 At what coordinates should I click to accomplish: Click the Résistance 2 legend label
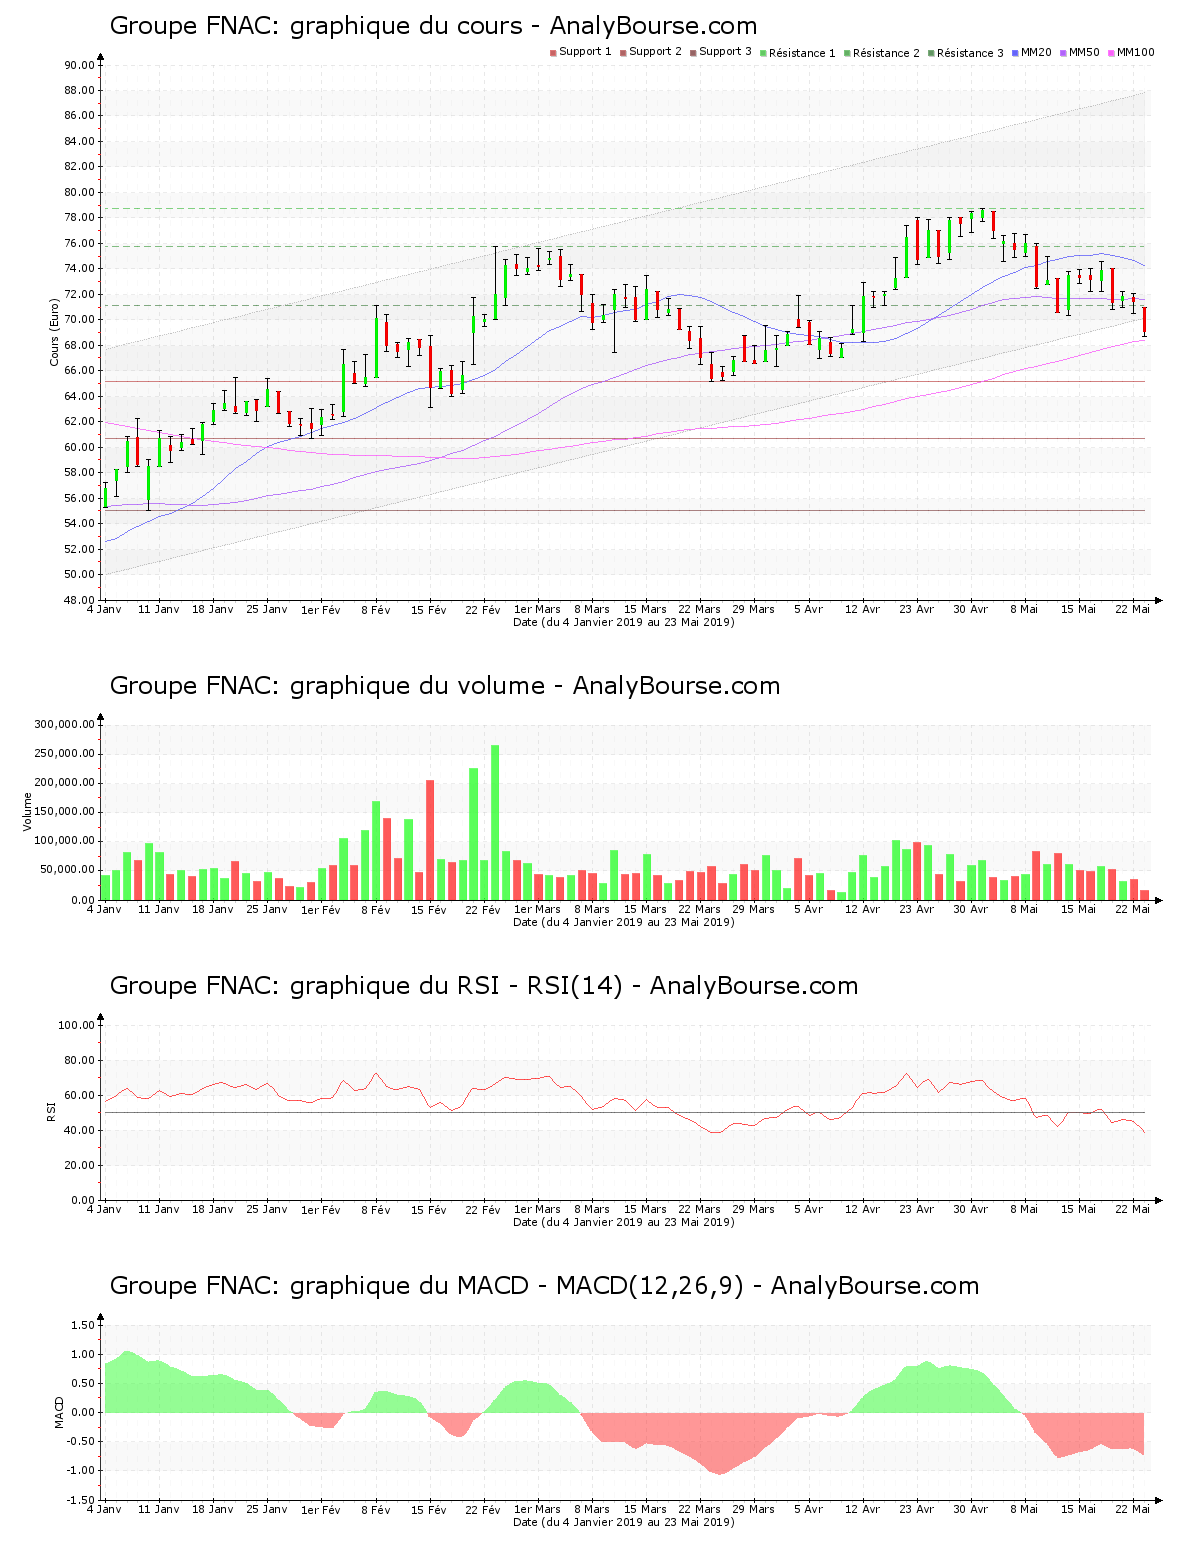pyautogui.click(x=886, y=53)
